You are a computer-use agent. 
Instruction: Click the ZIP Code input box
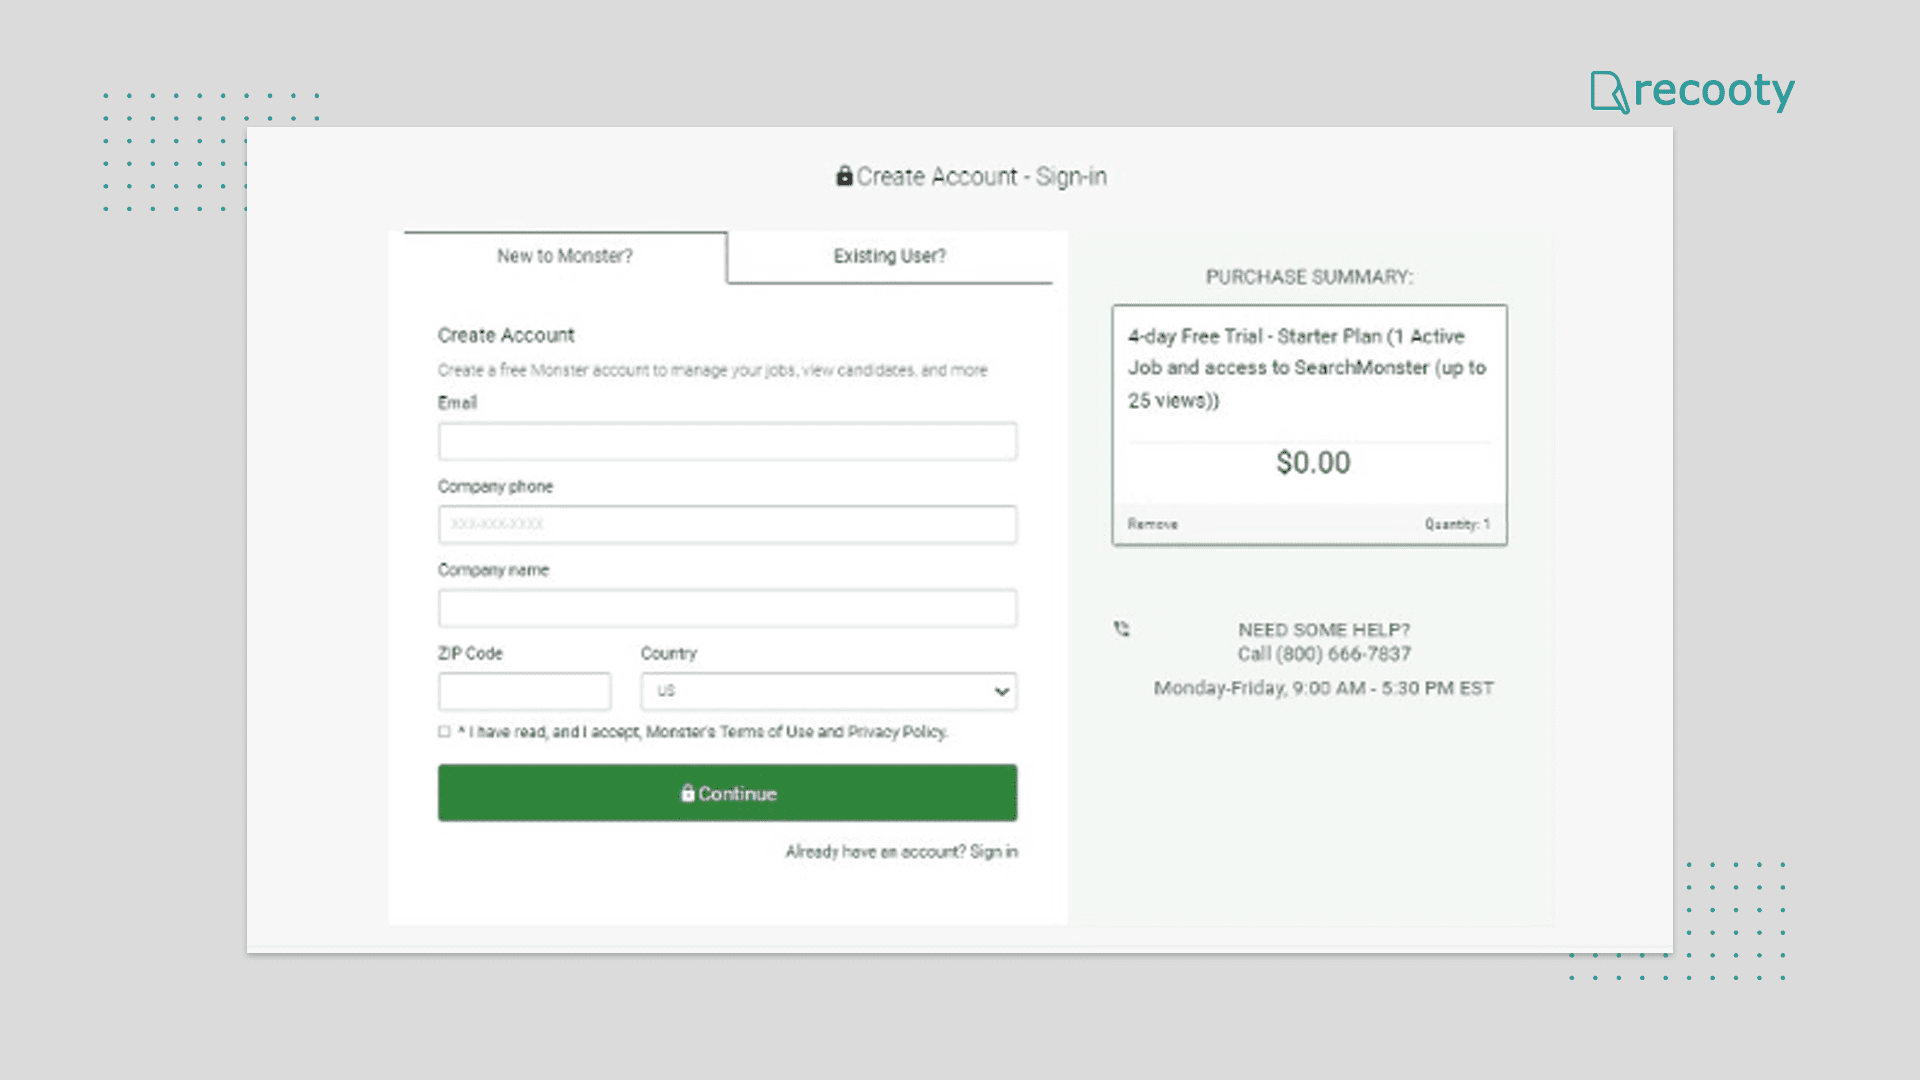pos(524,691)
